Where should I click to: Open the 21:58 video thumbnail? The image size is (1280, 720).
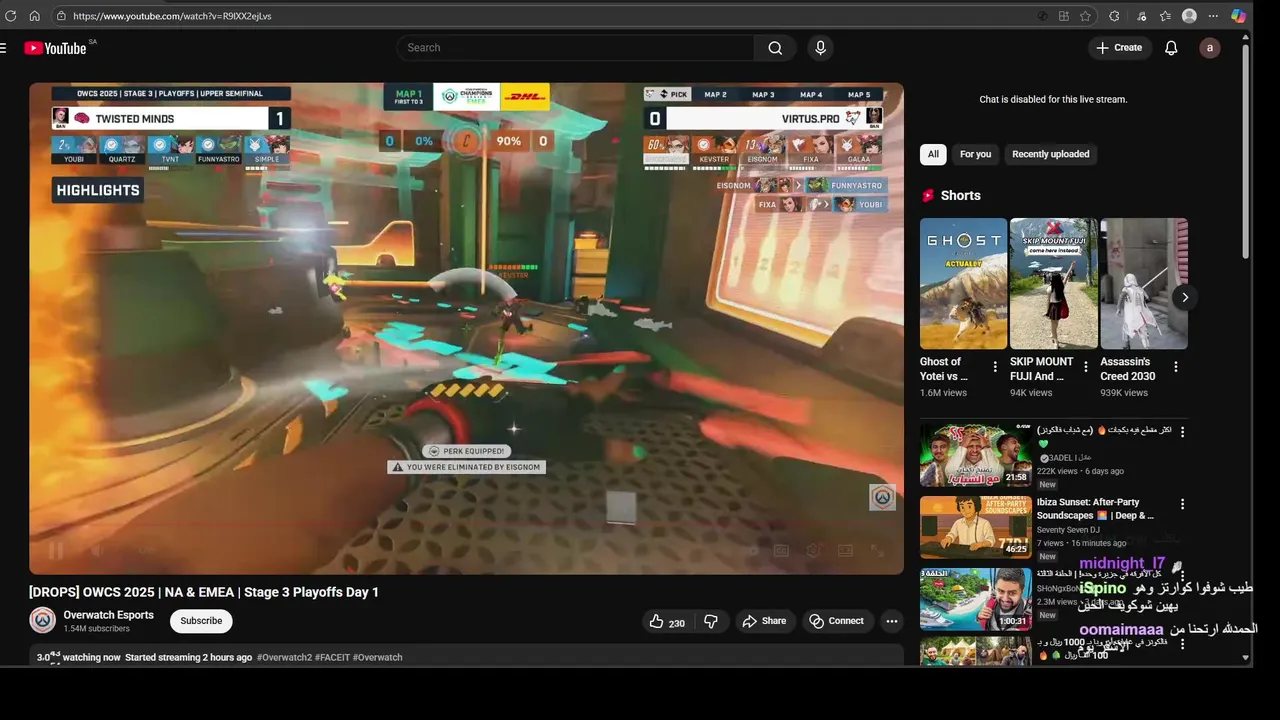976,455
